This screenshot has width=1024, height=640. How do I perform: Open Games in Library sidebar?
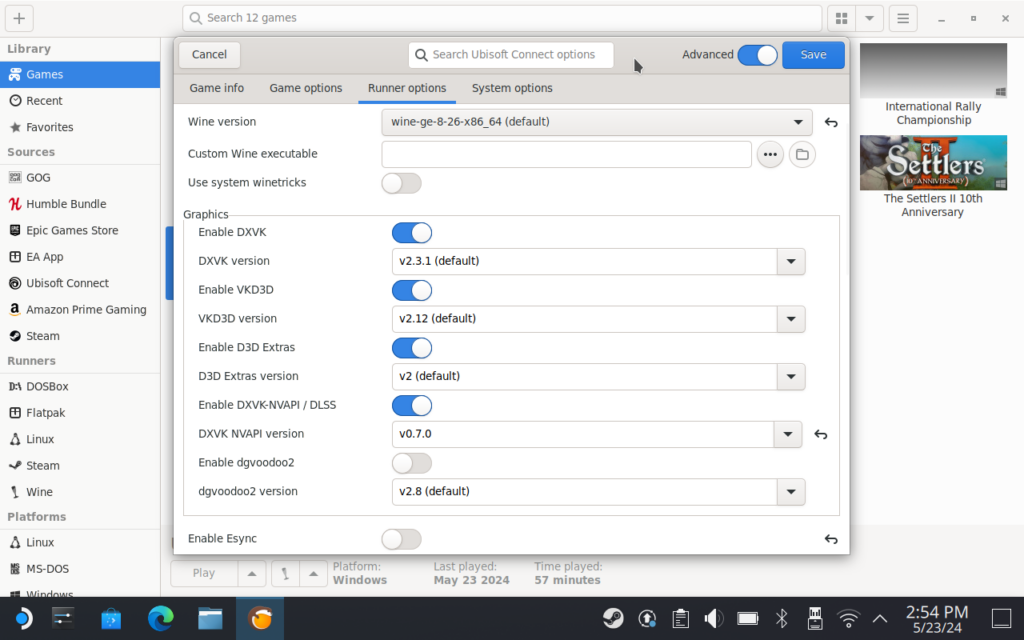(x=80, y=74)
